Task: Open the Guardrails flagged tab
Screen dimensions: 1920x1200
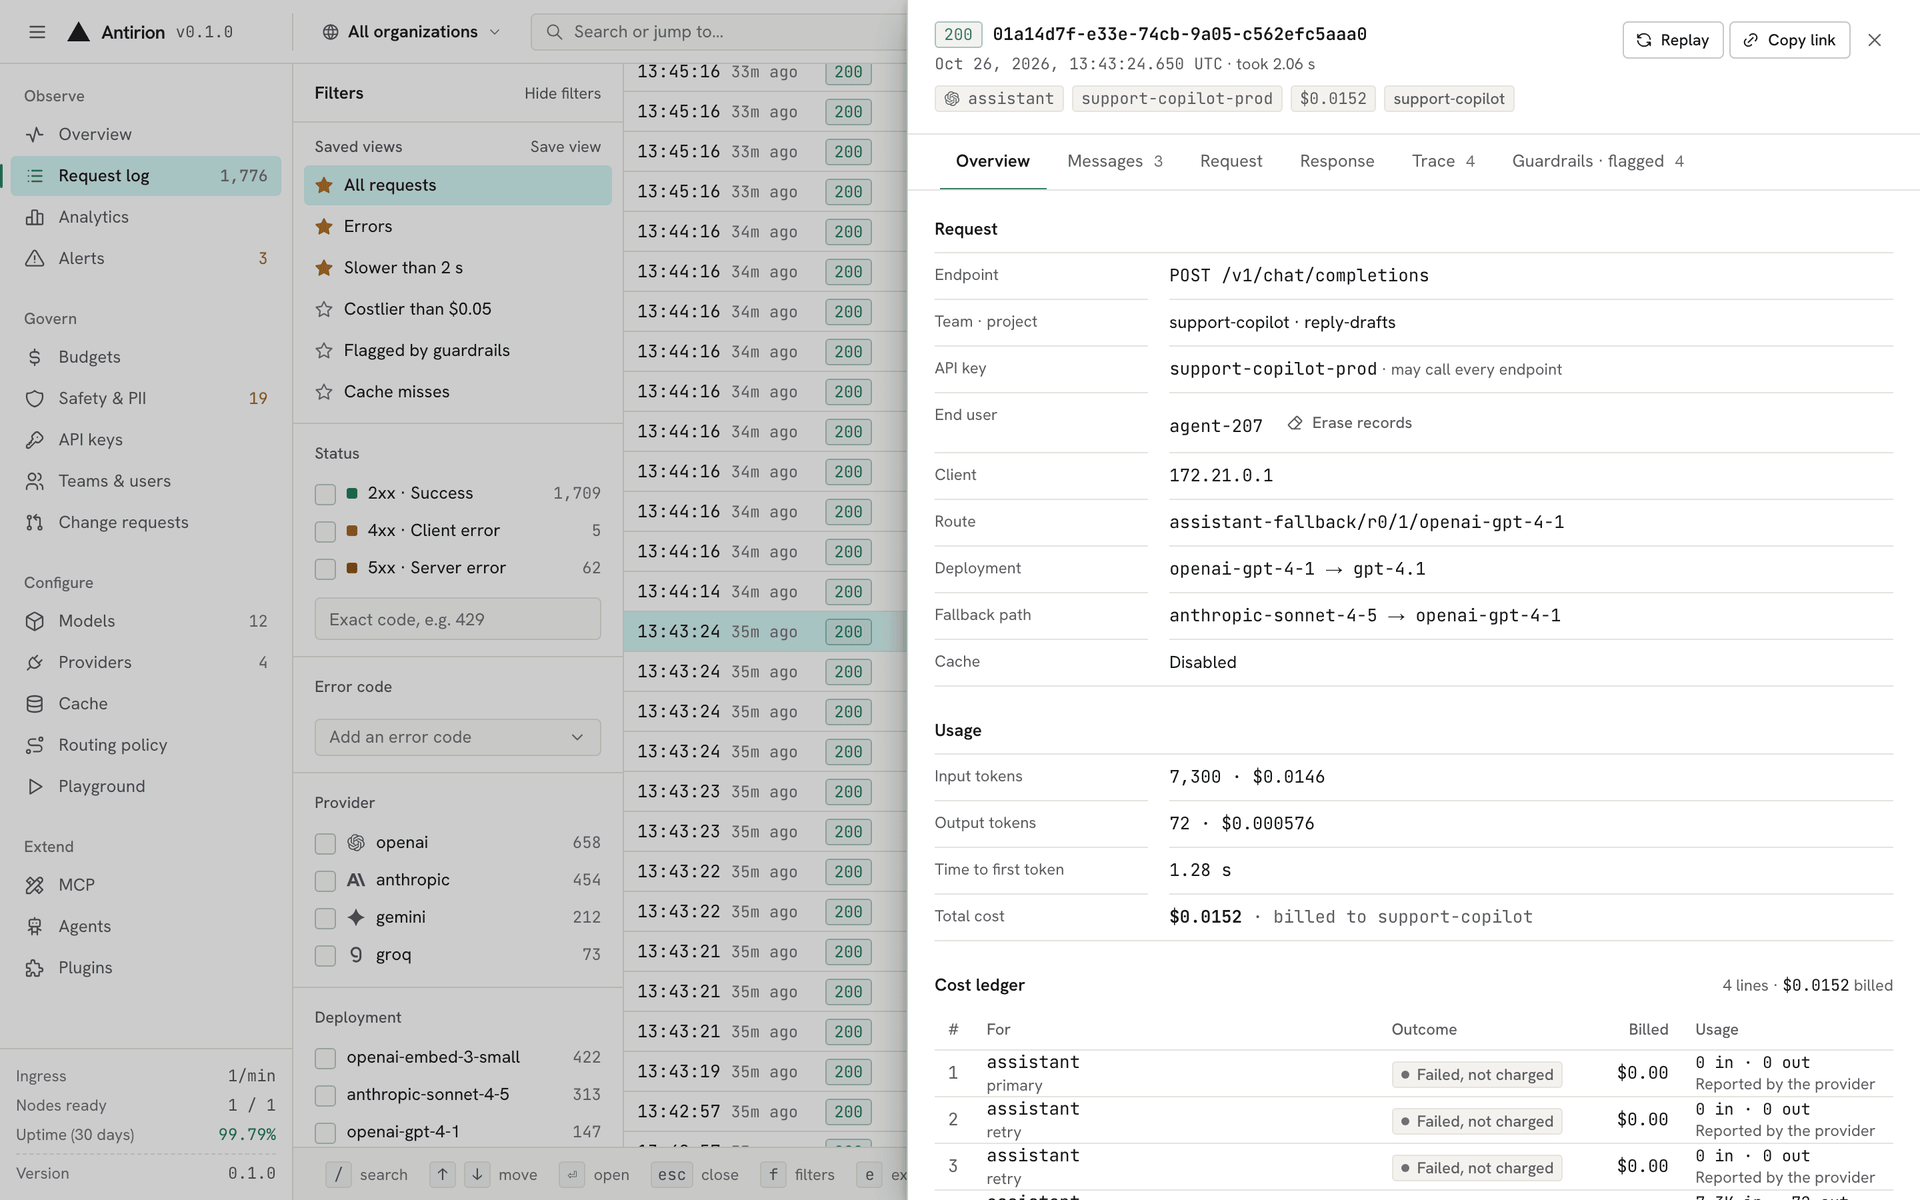Action: pyautogui.click(x=1598, y=161)
